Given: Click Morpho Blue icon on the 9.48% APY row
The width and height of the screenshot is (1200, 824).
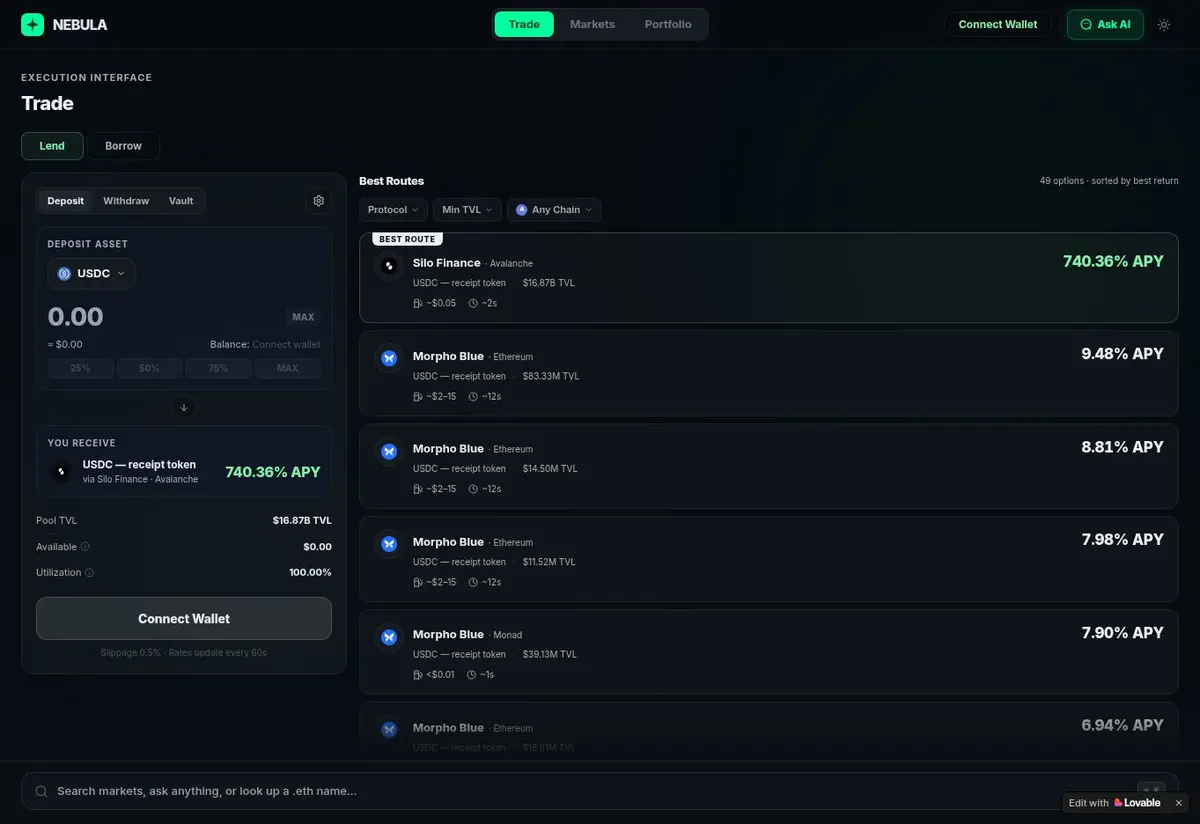Looking at the screenshot, I should 389,358.
